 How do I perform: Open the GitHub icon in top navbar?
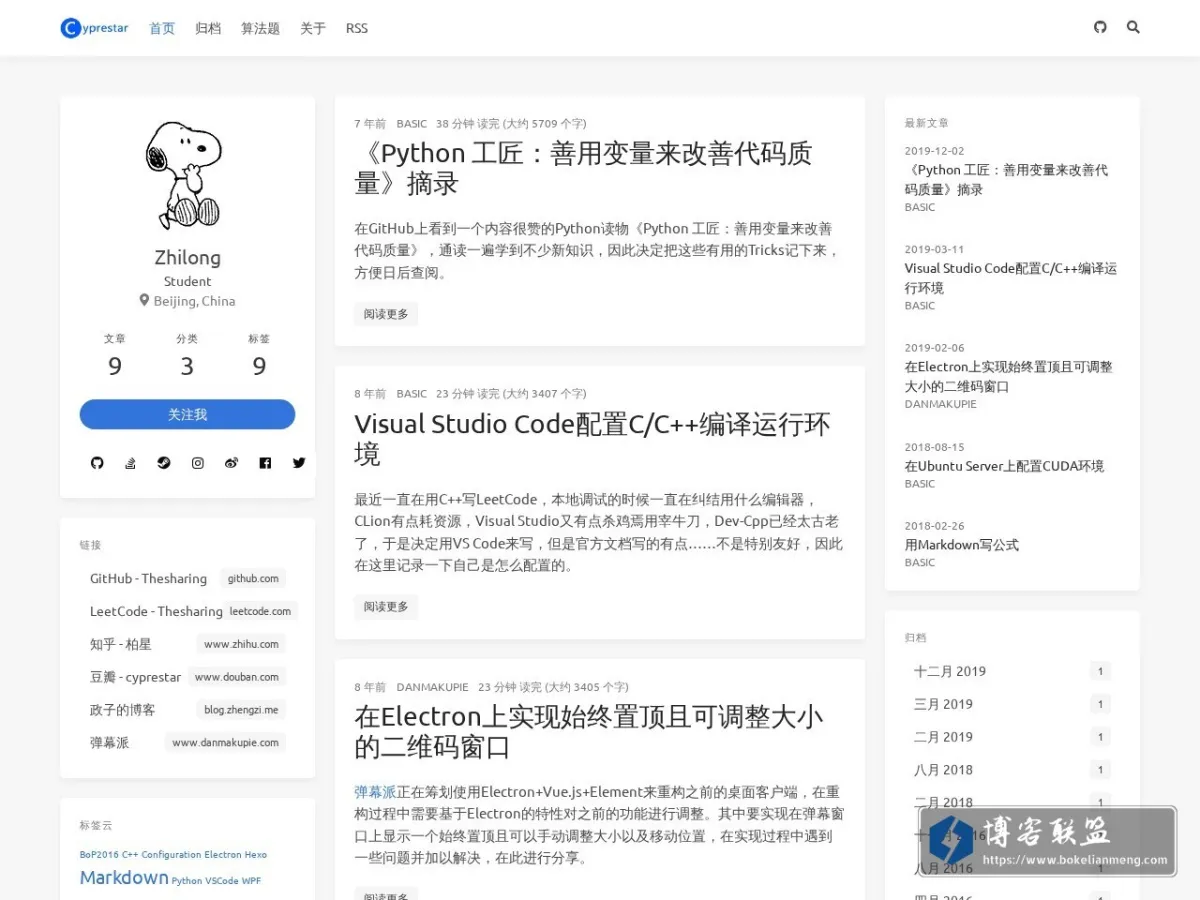(1100, 27)
